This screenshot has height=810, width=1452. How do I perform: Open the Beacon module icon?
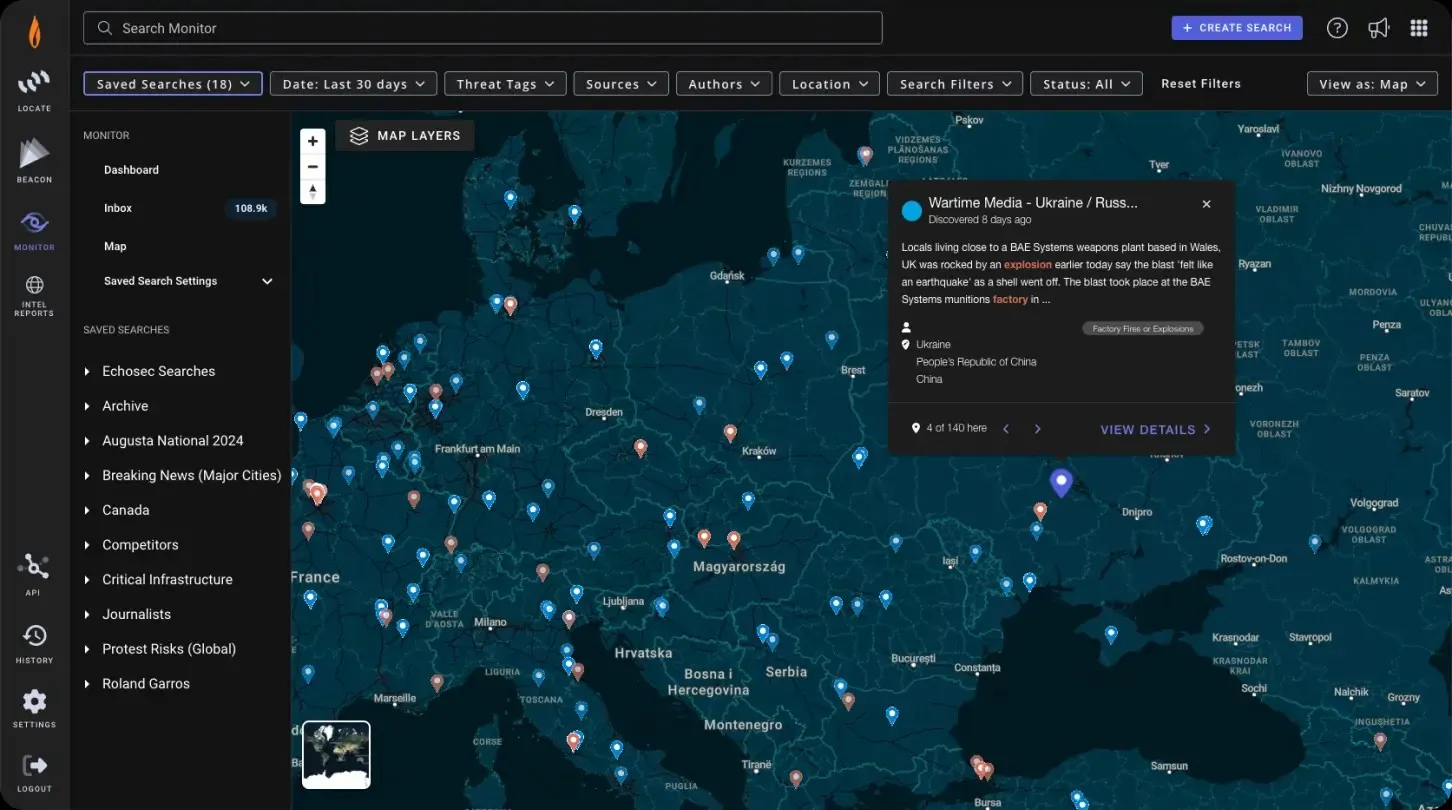point(34,155)
